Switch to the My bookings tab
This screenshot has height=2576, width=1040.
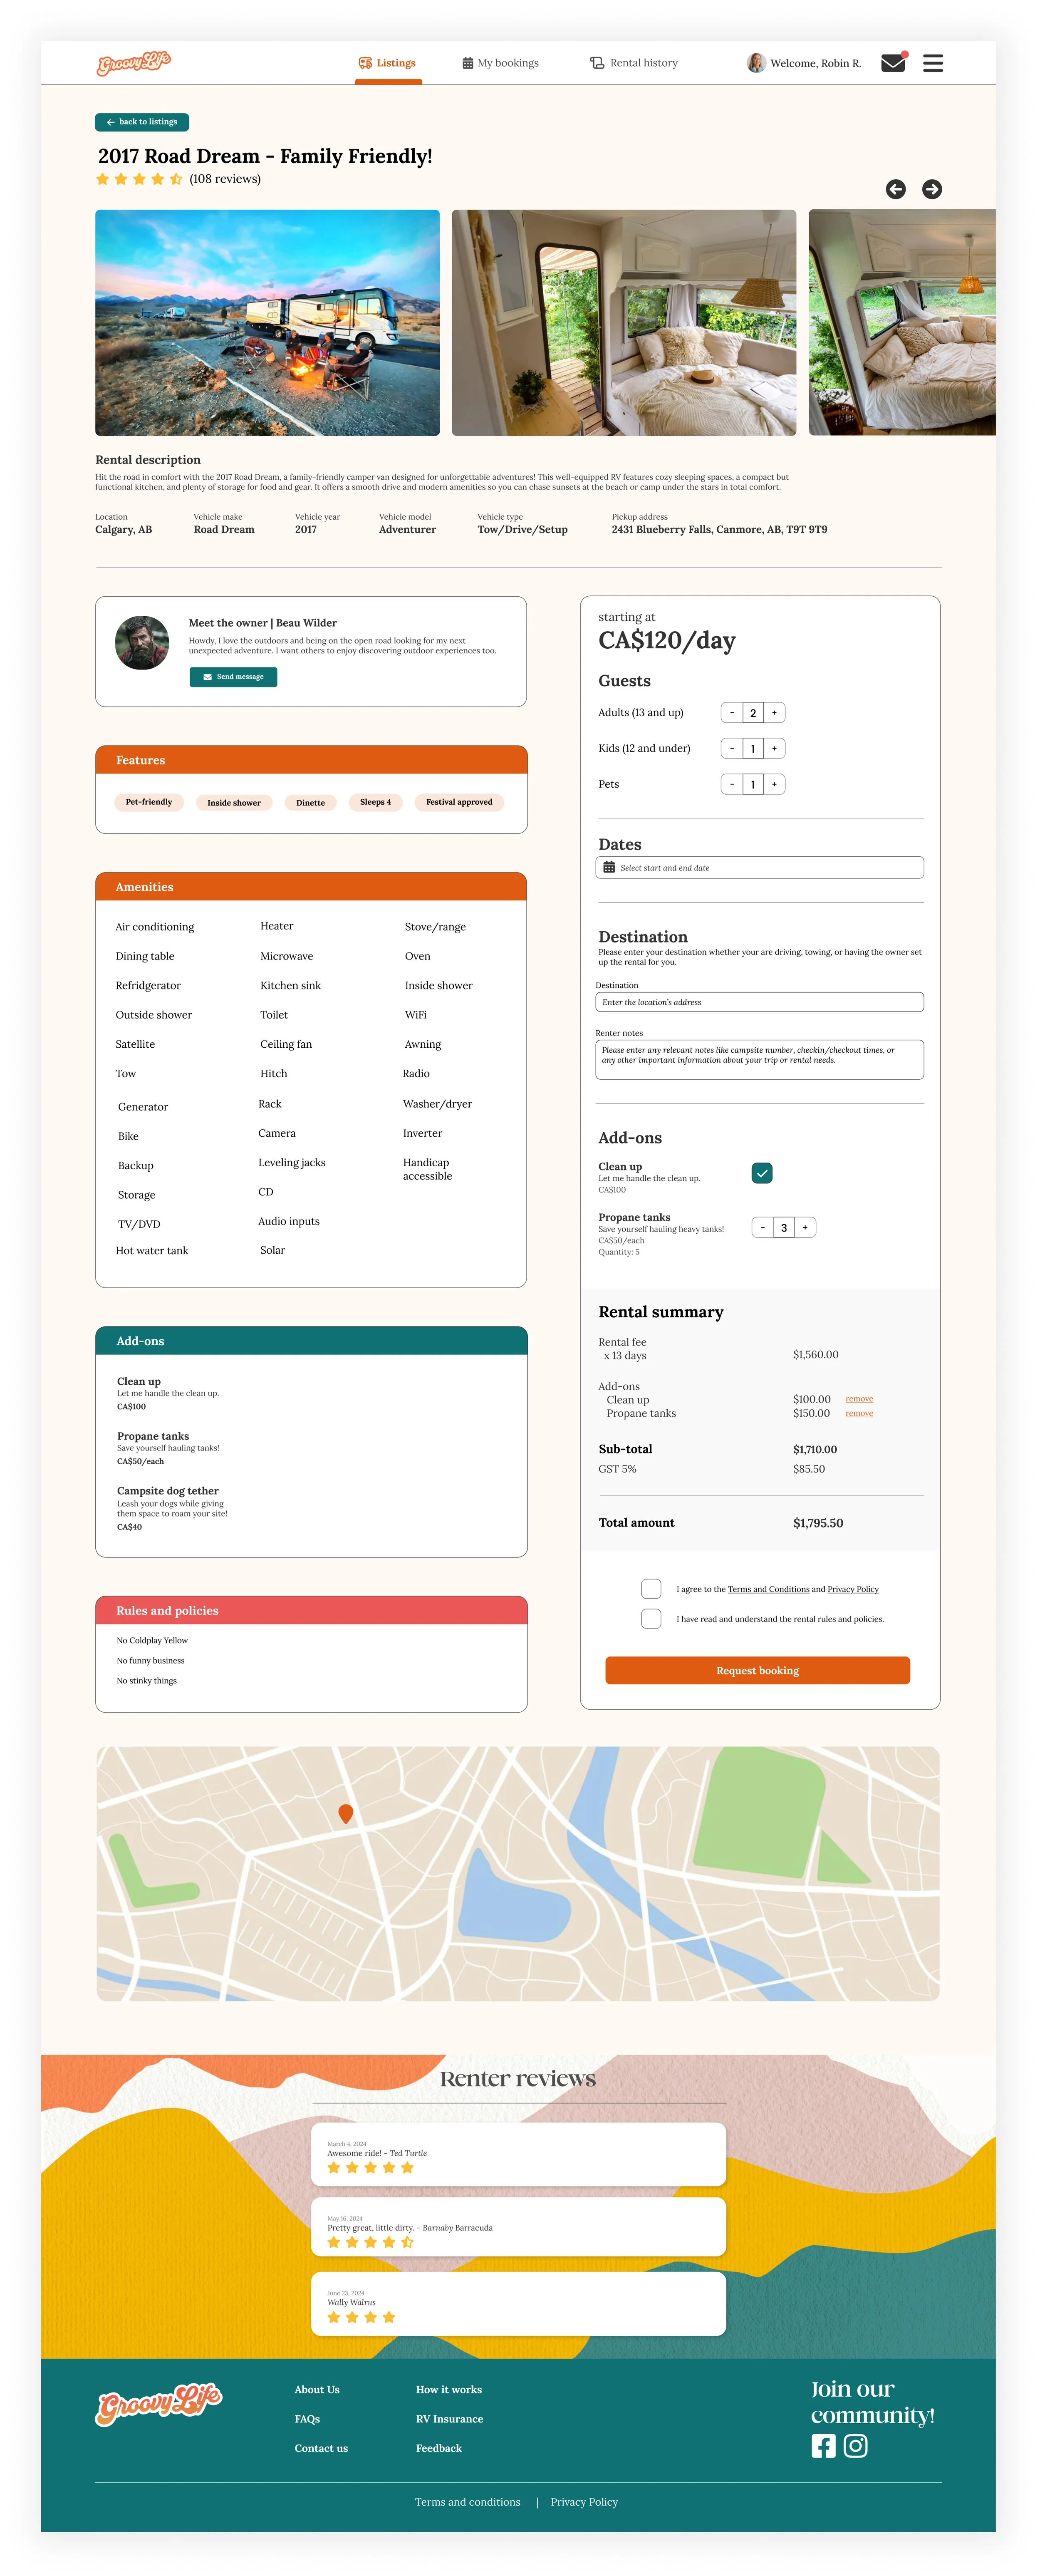500,63
